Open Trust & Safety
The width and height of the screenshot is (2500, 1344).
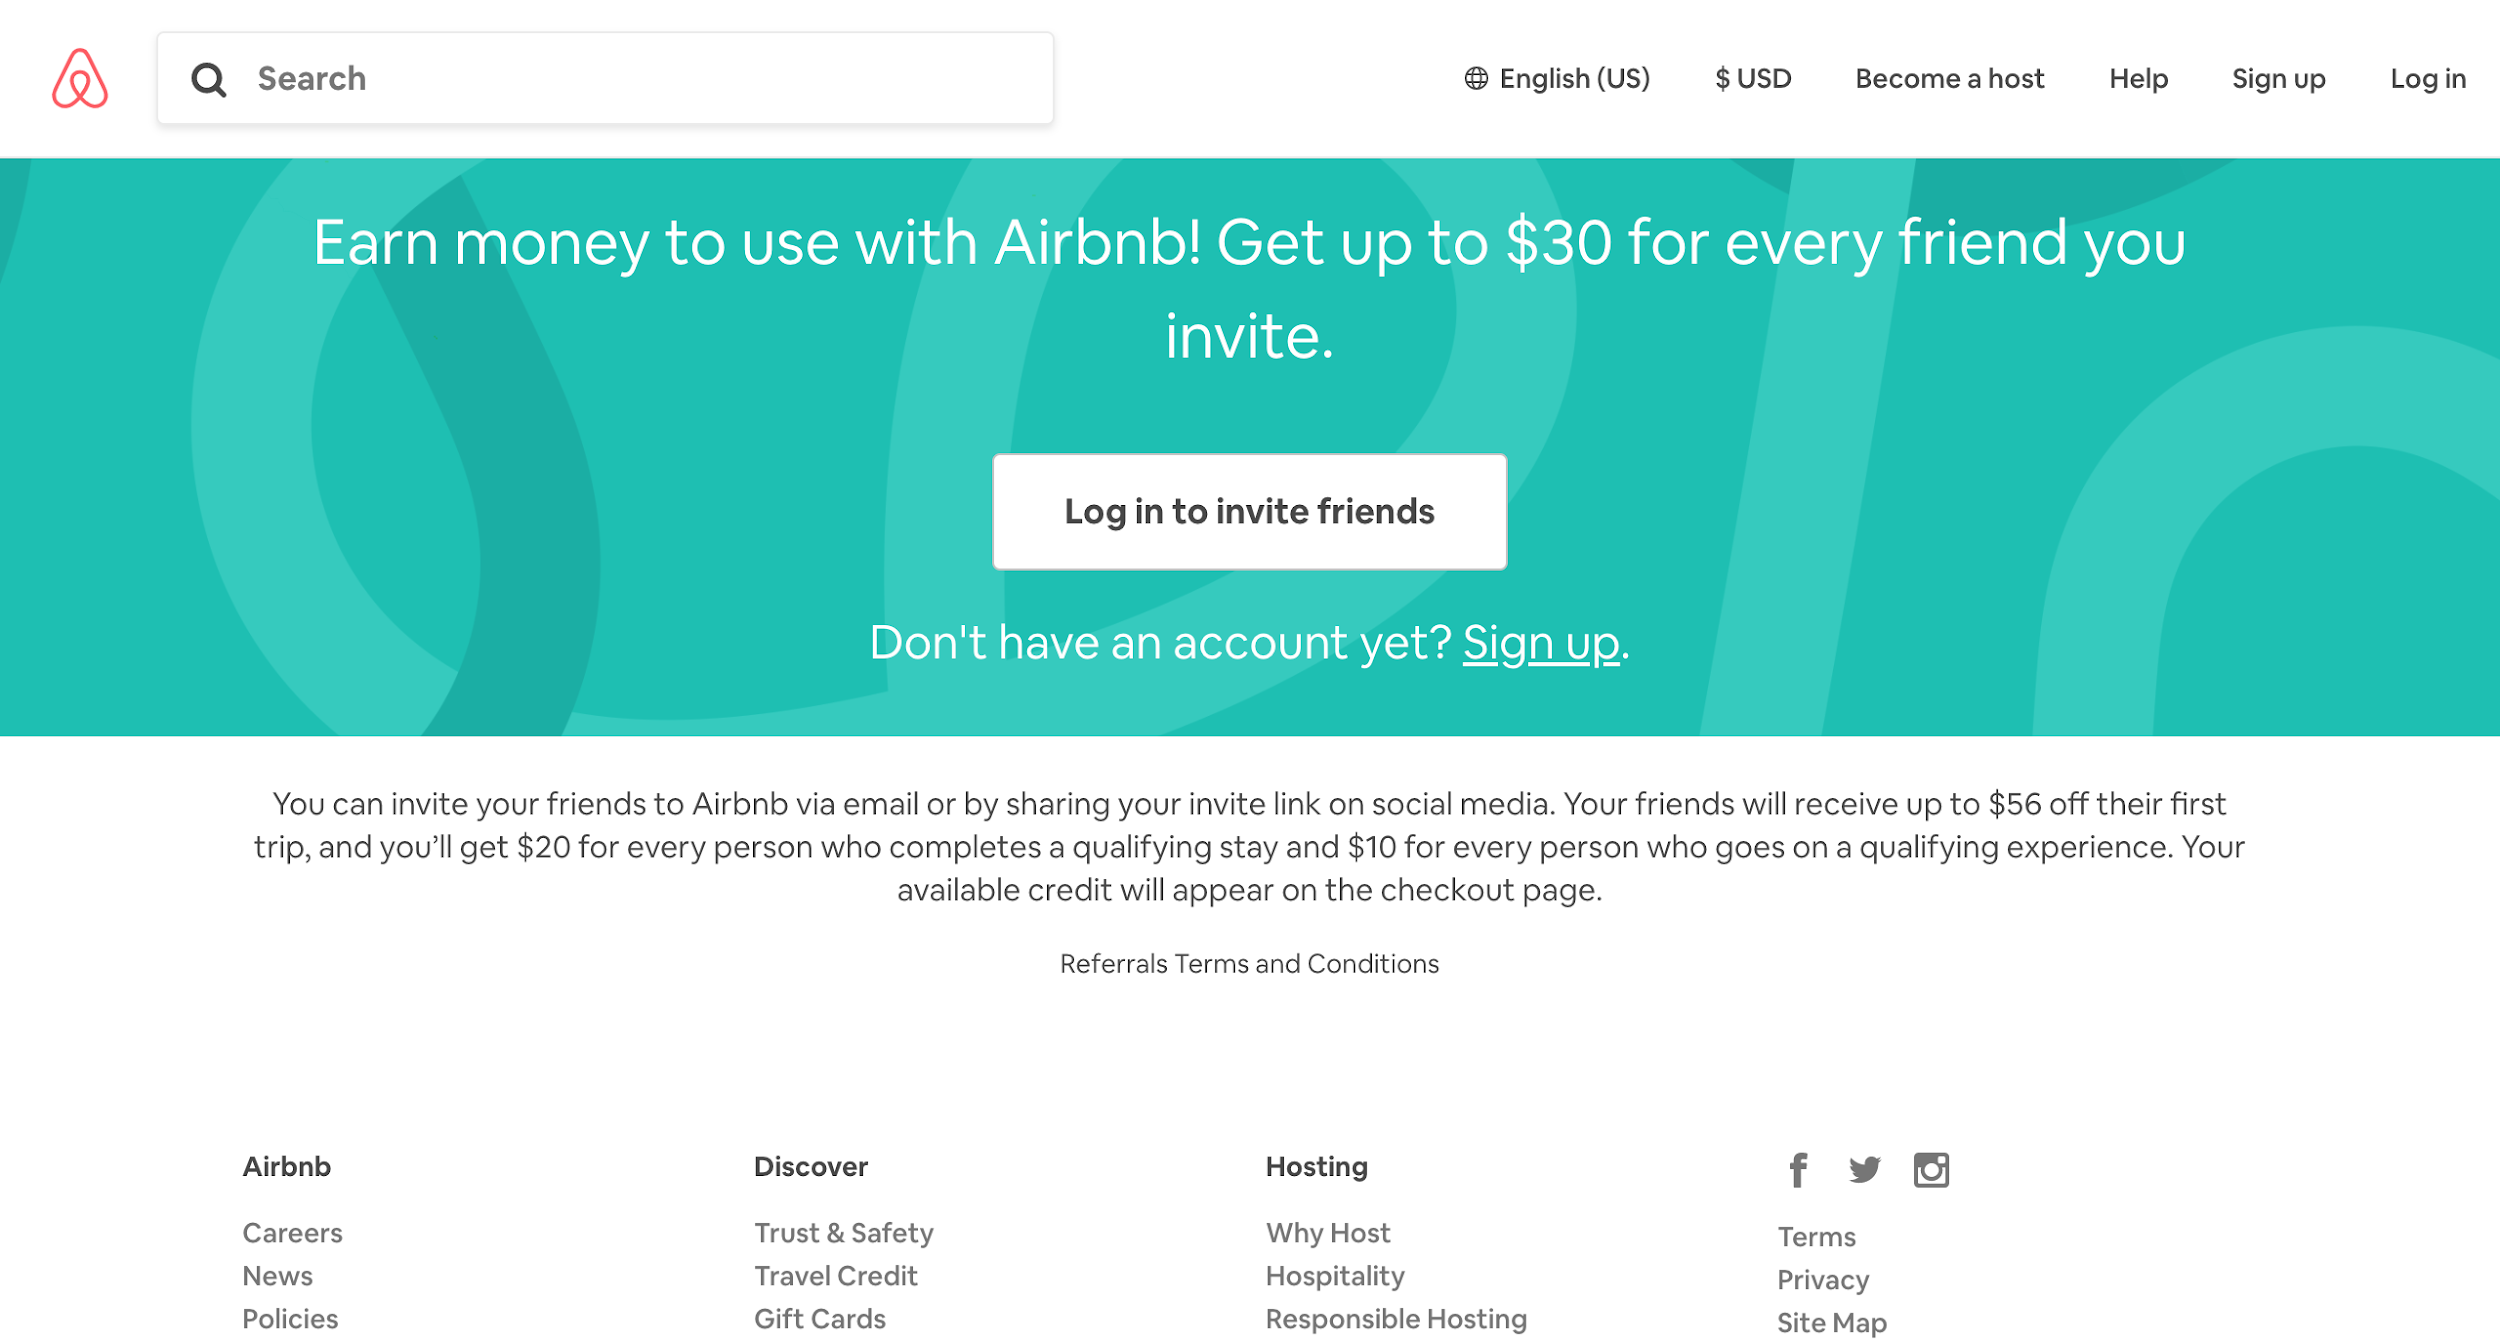point(843,1232)
